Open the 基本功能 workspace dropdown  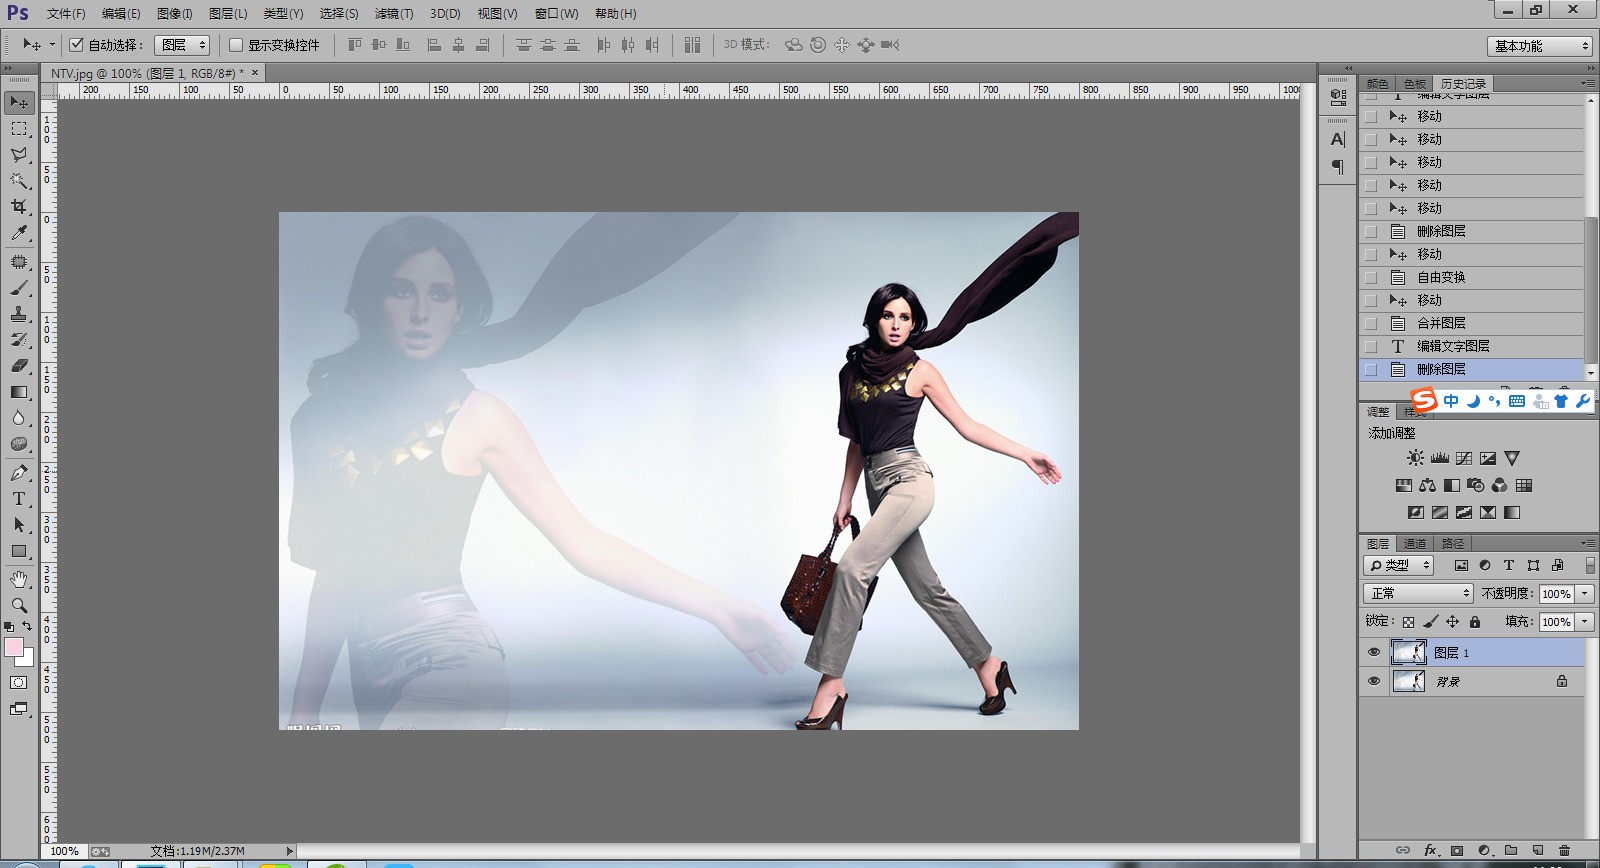1539,46
